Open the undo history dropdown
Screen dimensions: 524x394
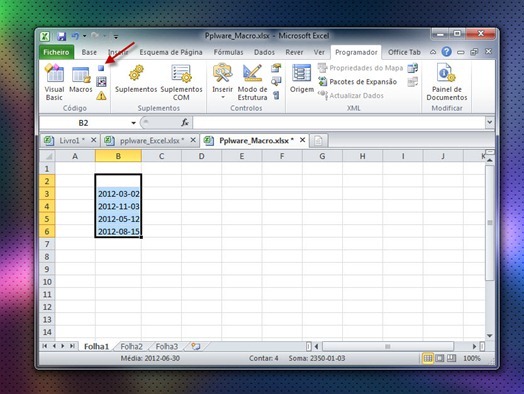point(85,36)
